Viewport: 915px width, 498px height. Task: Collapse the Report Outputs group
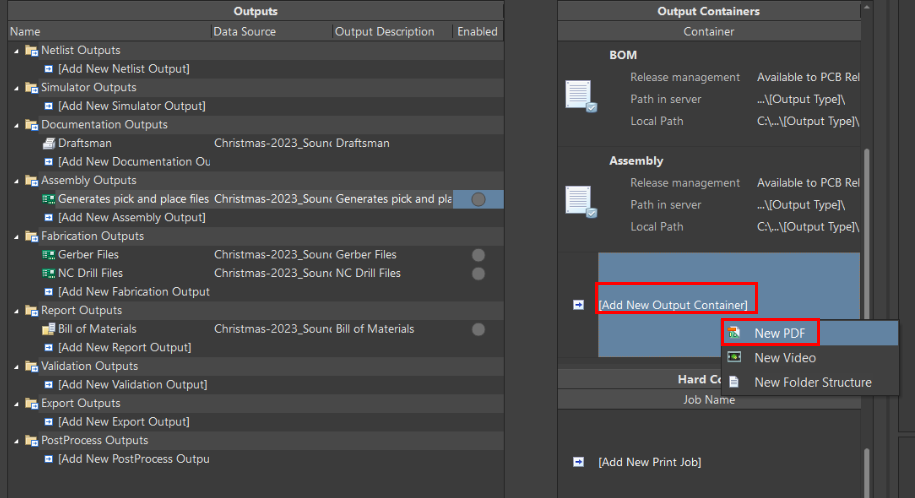(16, 311)
